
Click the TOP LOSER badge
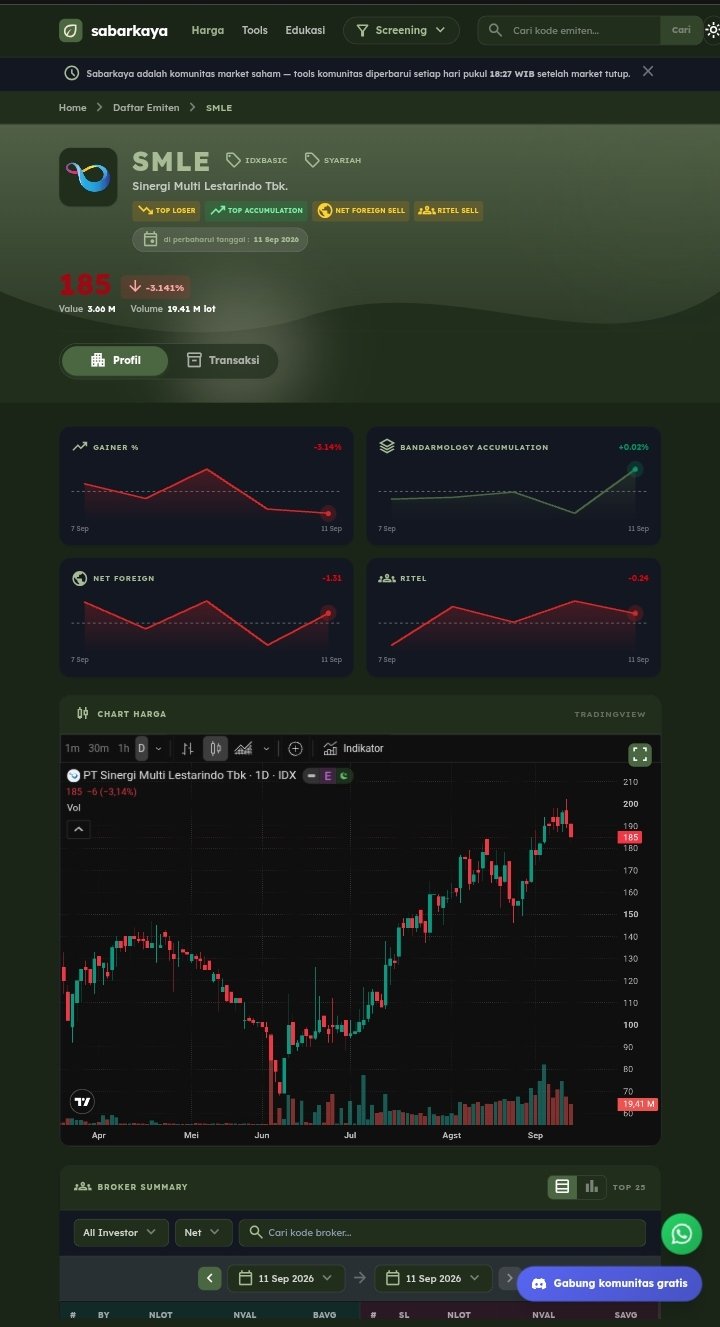coord(166,210)
